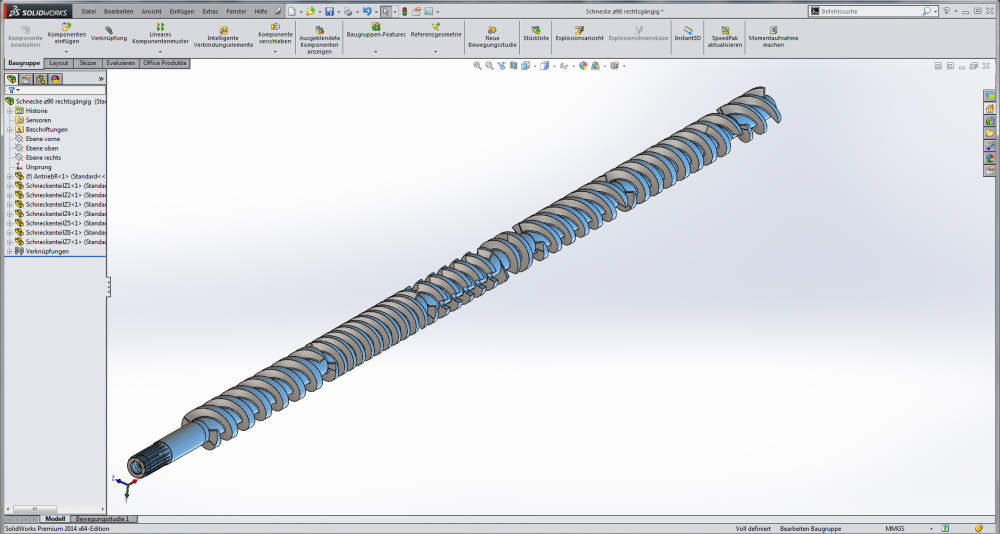Image resolution: width=1000 pixels, height=534 pixels.
Task: Click the Rebuild traffic light icon
Action: pos(404,11)
